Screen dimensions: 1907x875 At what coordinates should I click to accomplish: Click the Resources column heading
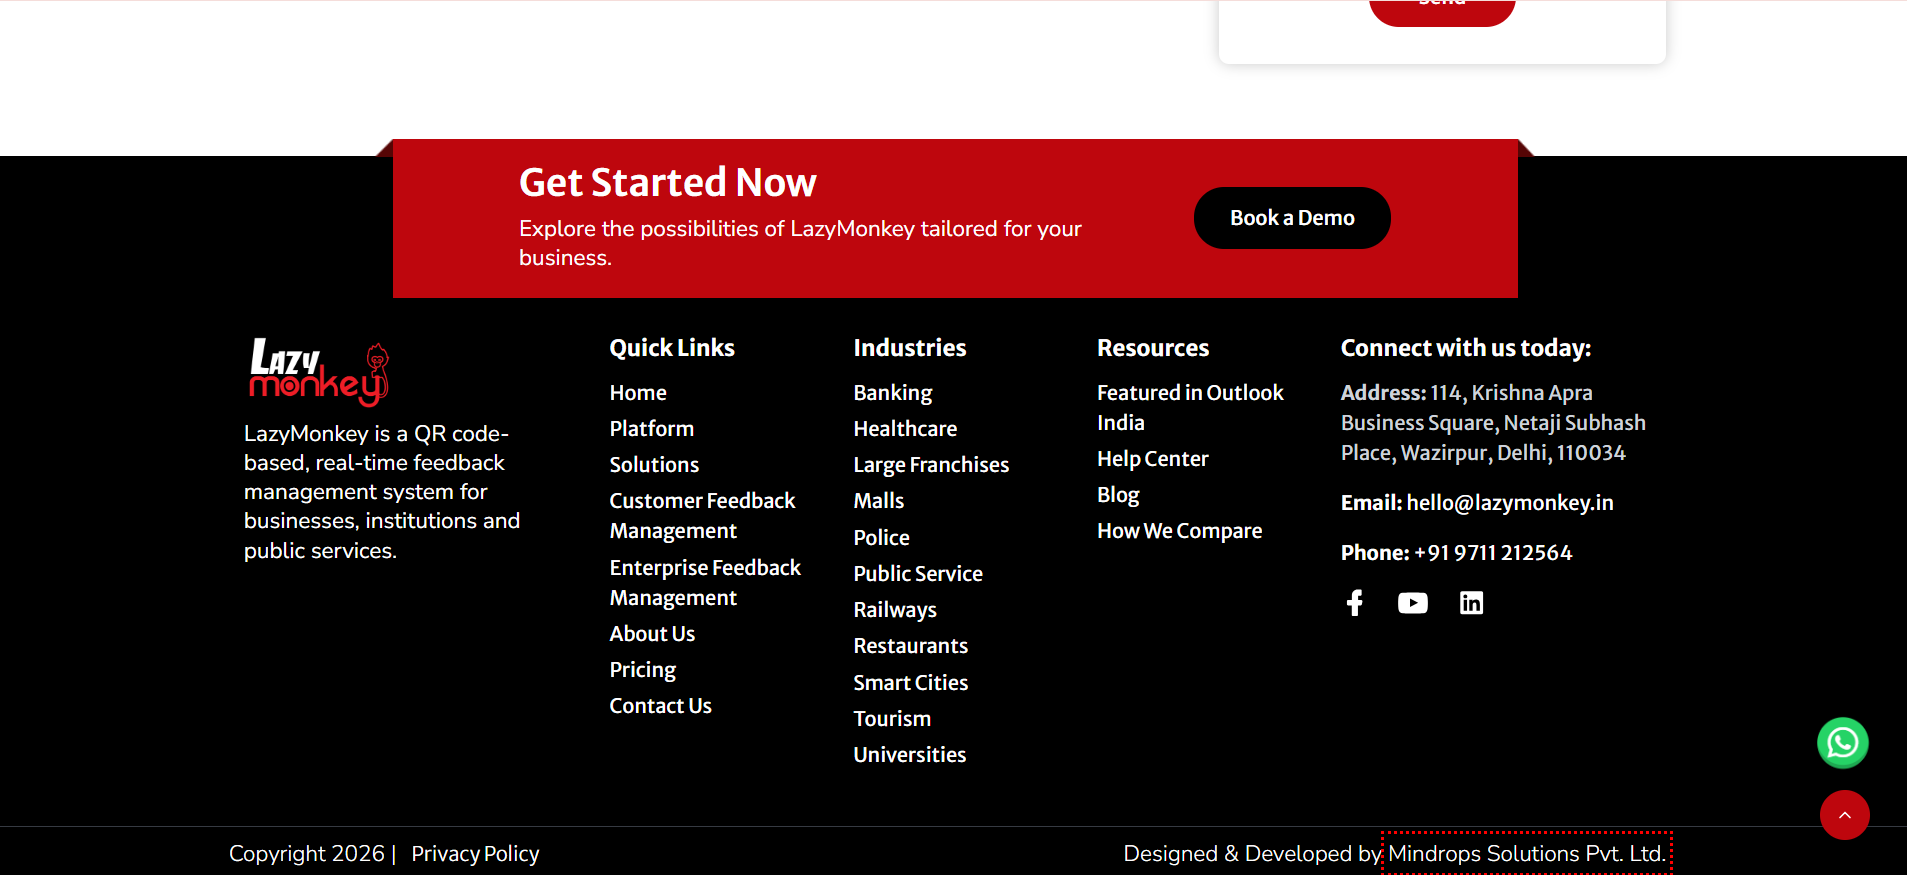1153,348
